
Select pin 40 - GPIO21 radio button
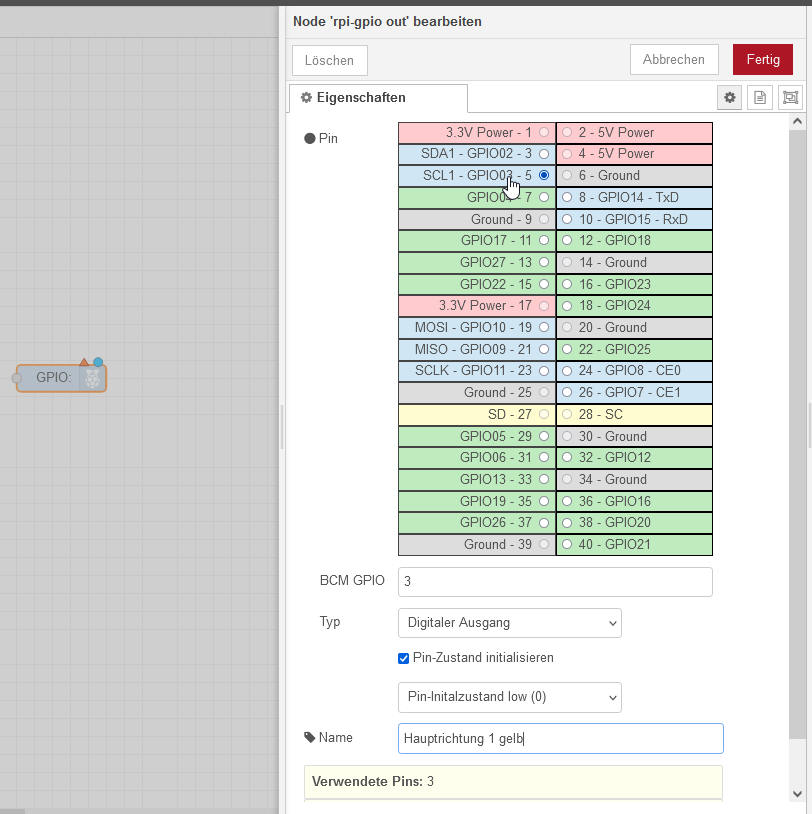click(567, 545)
